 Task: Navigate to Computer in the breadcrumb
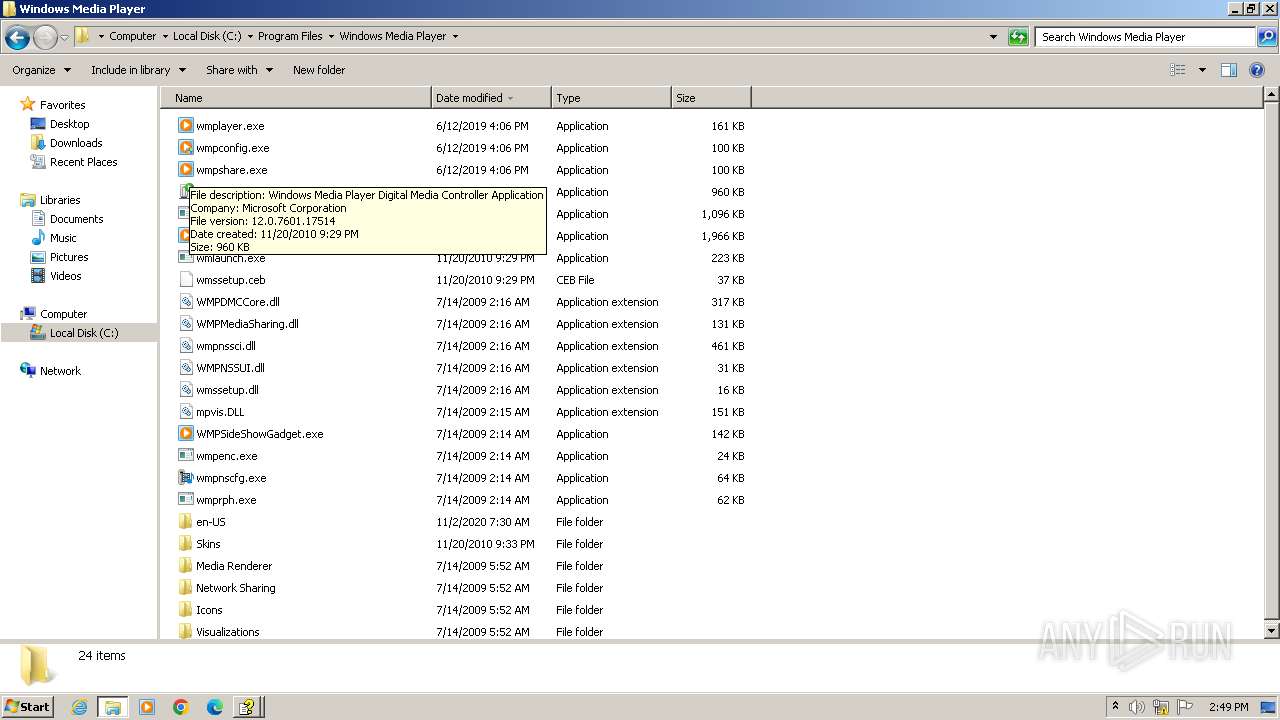pos(132,36)
